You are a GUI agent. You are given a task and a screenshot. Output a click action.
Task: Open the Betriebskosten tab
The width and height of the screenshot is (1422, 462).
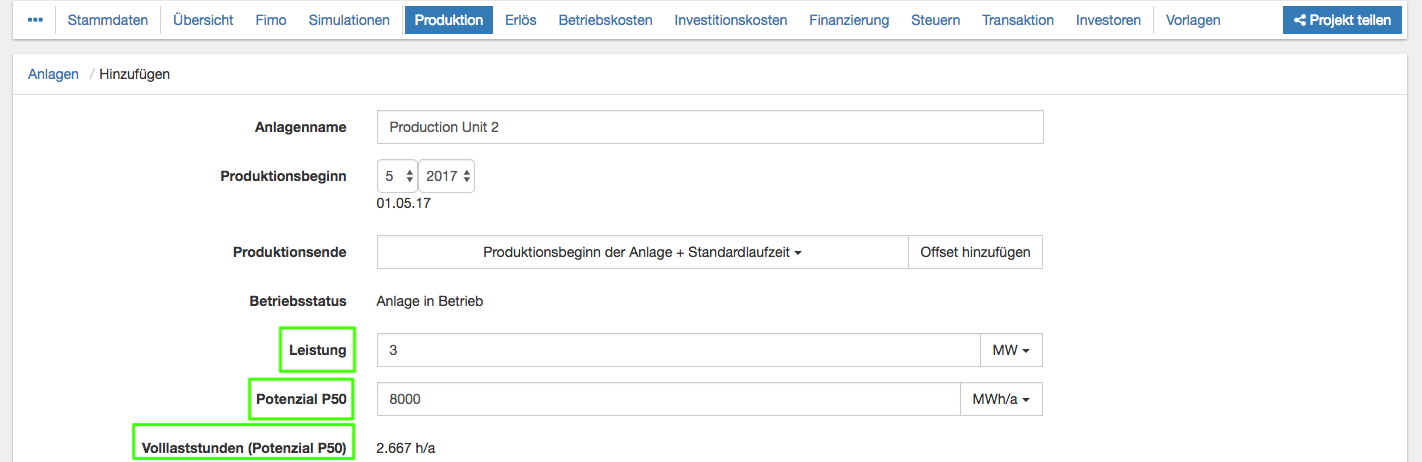click(605, 20)
